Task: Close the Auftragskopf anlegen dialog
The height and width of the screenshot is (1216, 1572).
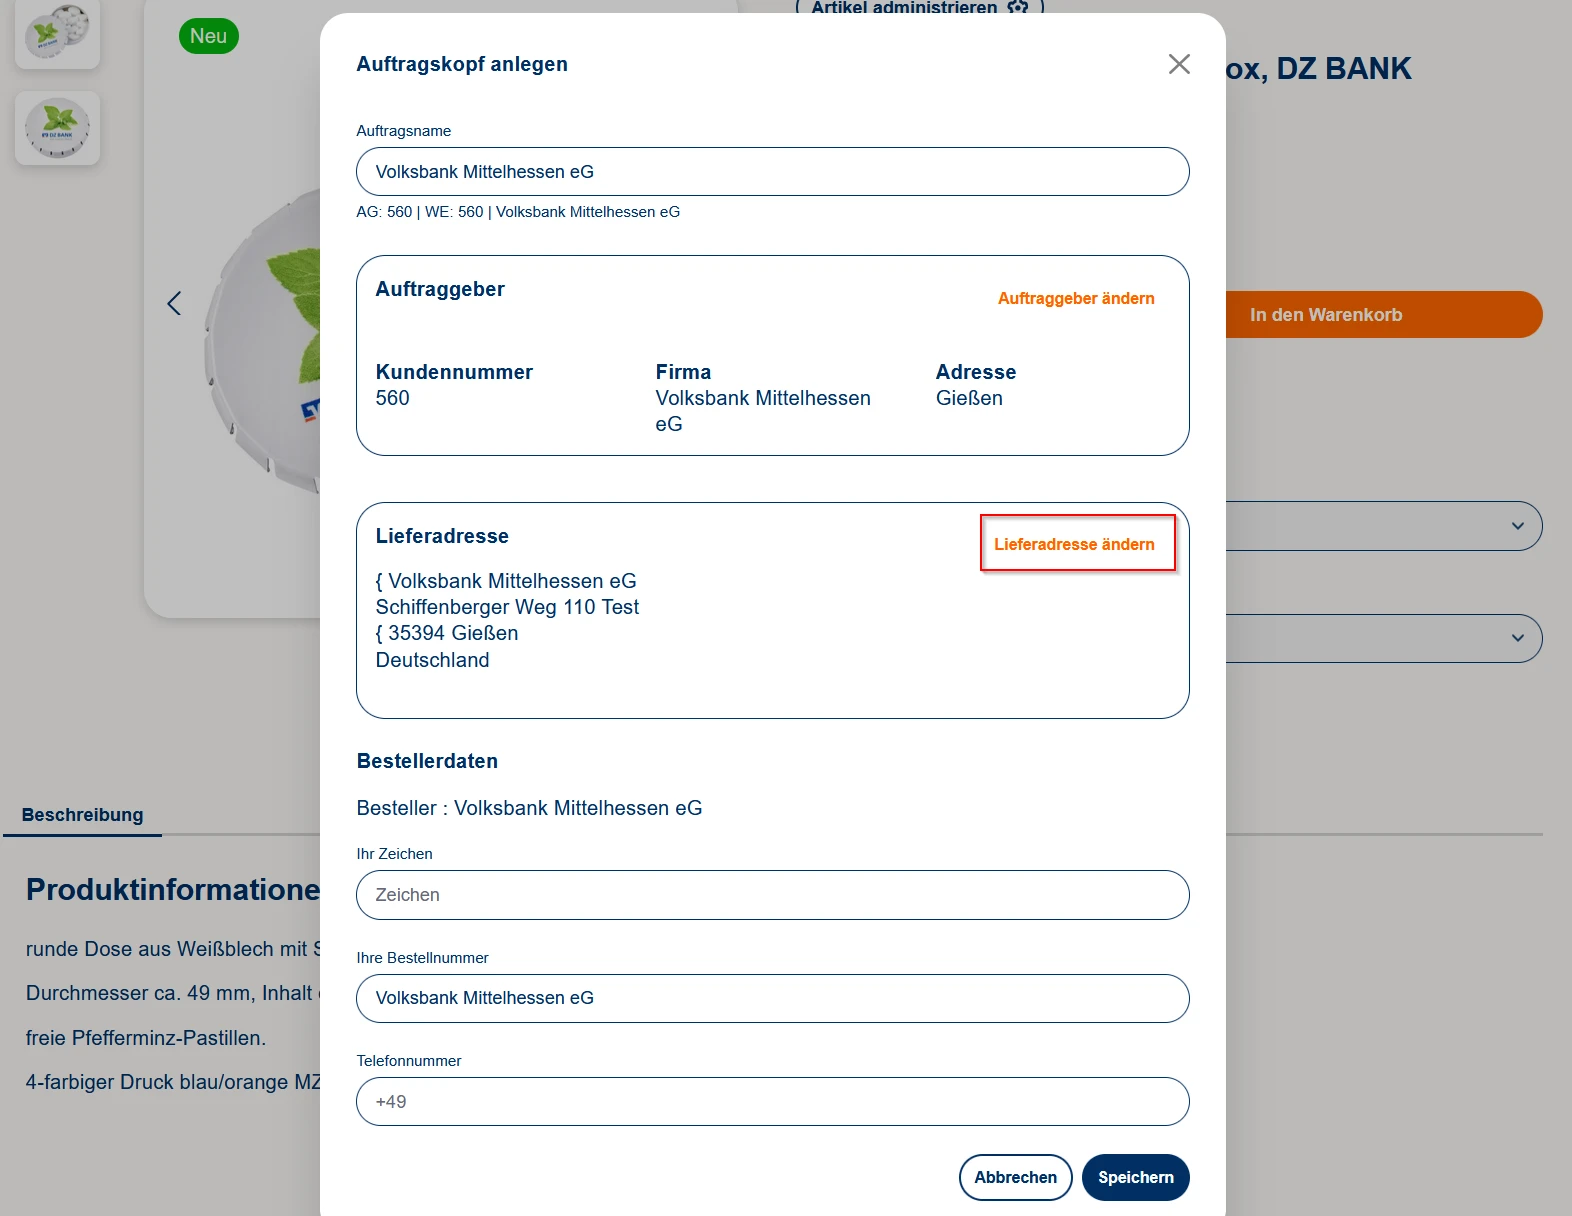Action: point(1179,64)
